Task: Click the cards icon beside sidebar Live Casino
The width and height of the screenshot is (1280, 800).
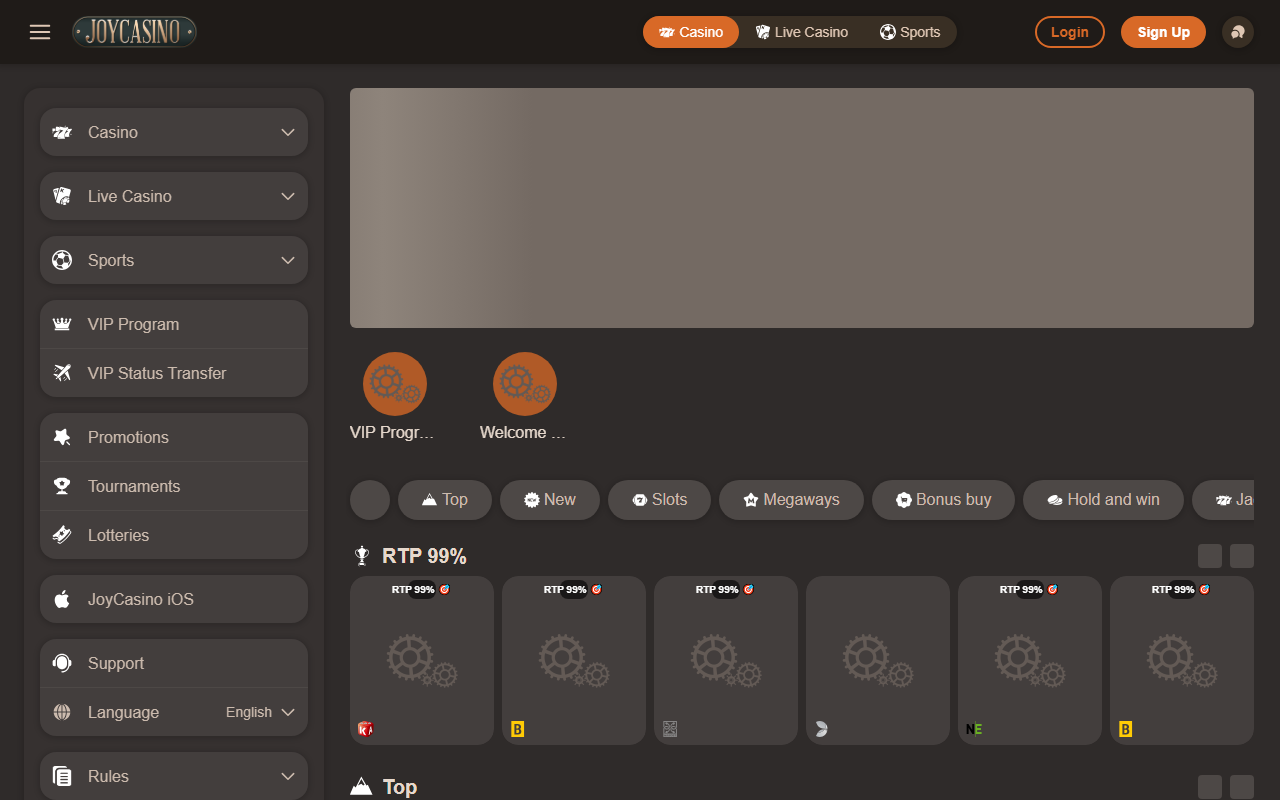Action: pyautogui.click(x=62, y=196)
